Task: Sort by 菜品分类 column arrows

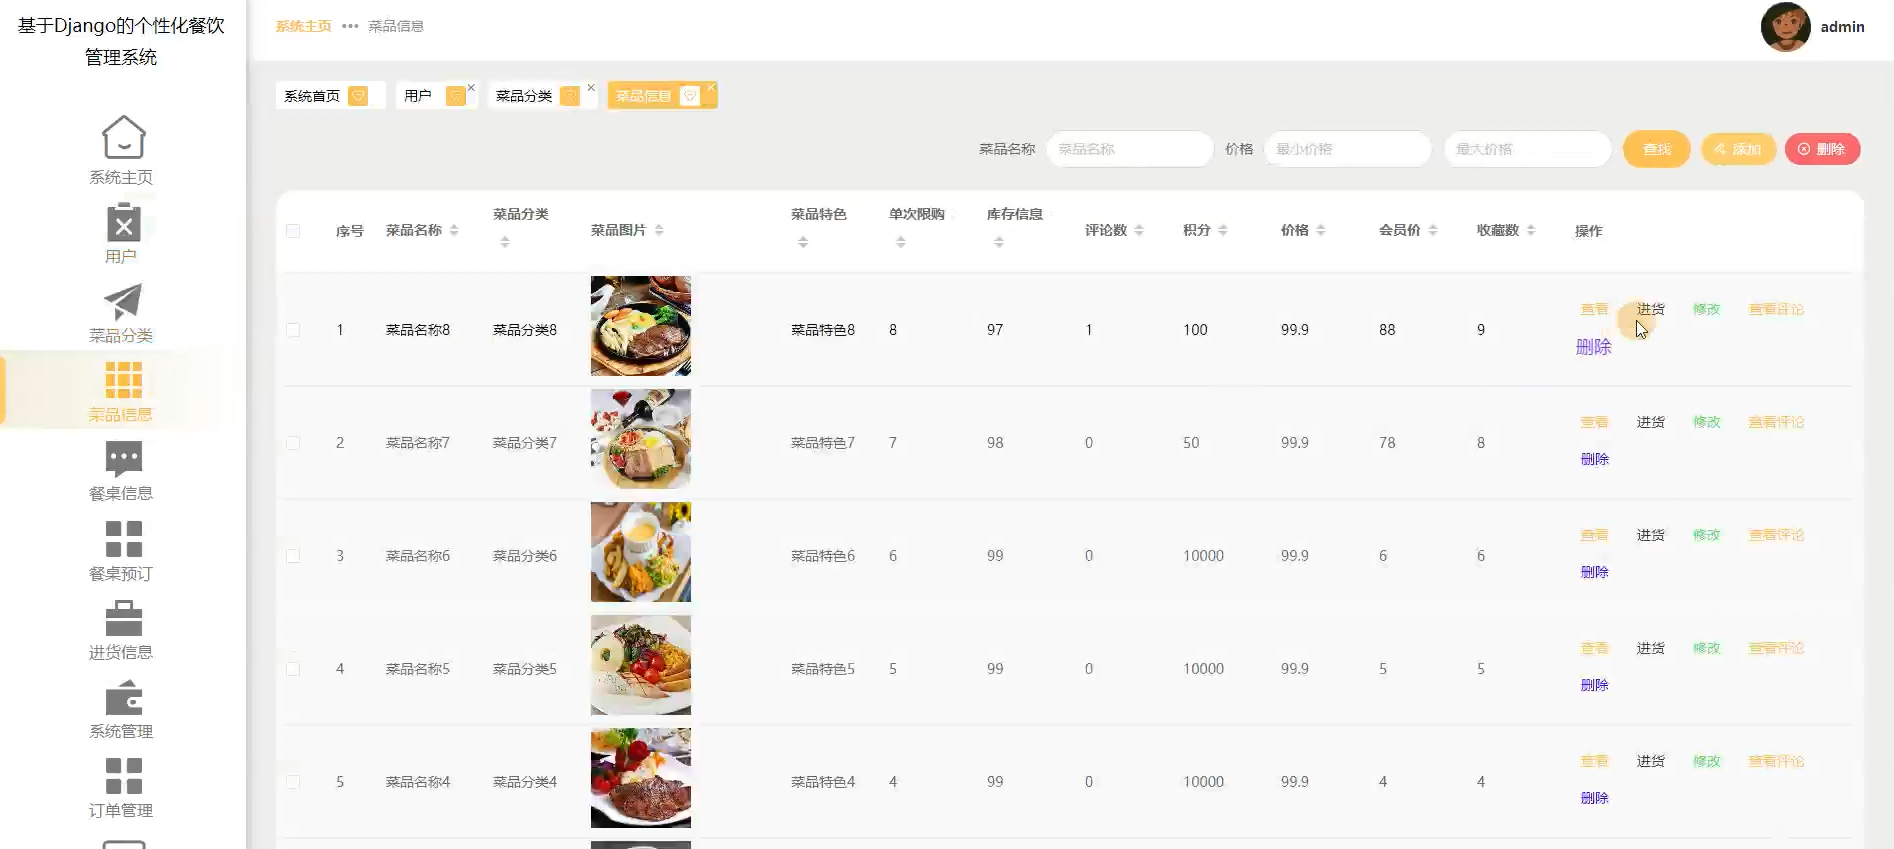Action: [x=505, y=242]
